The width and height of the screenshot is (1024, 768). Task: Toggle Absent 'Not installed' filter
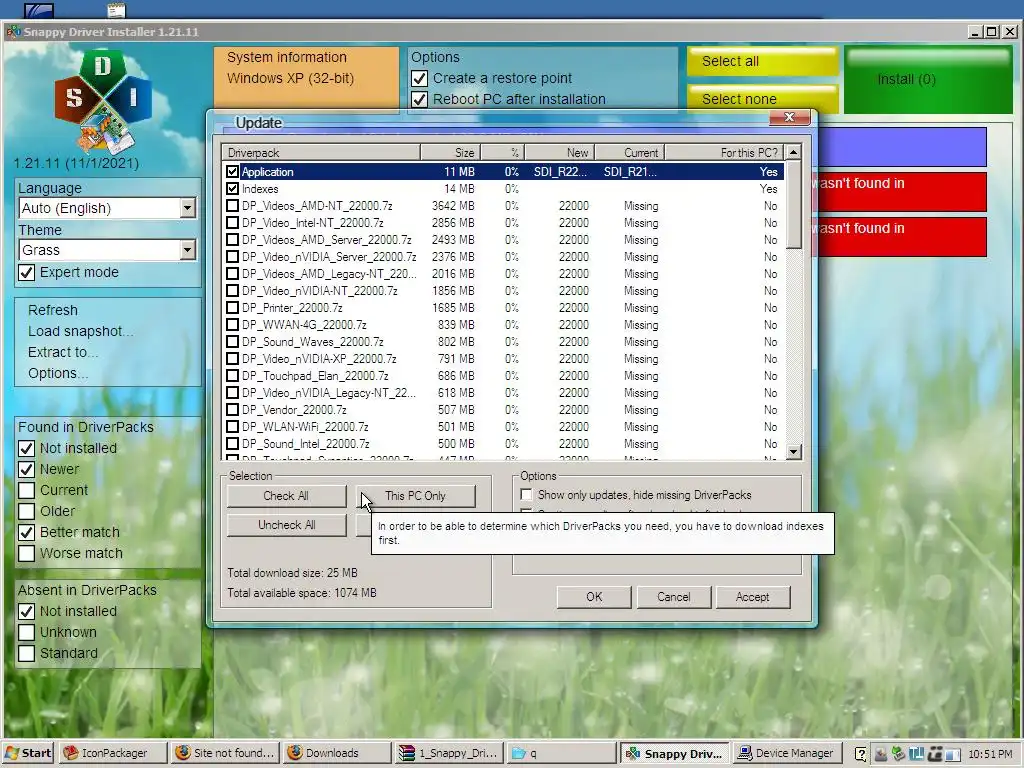point(26,612)
